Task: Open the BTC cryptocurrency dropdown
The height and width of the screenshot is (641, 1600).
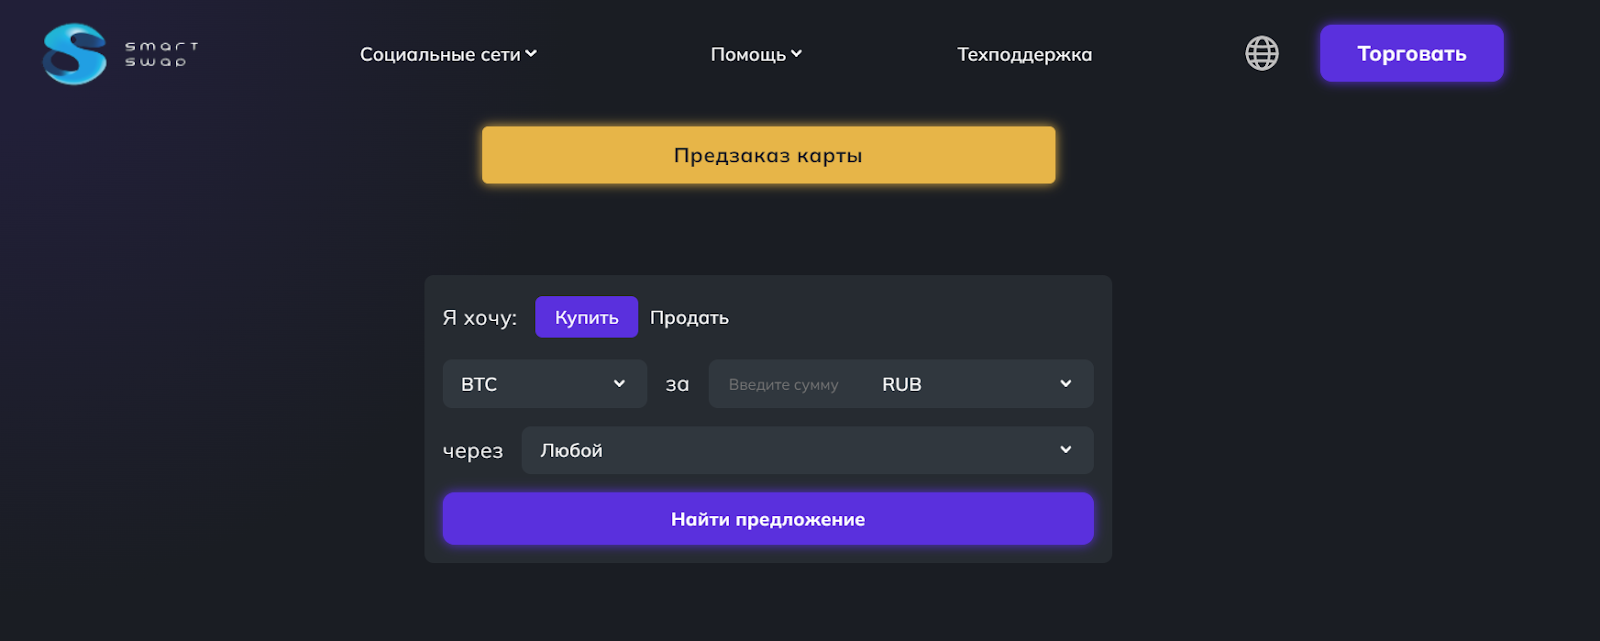Action: click(x=544, y=384)
